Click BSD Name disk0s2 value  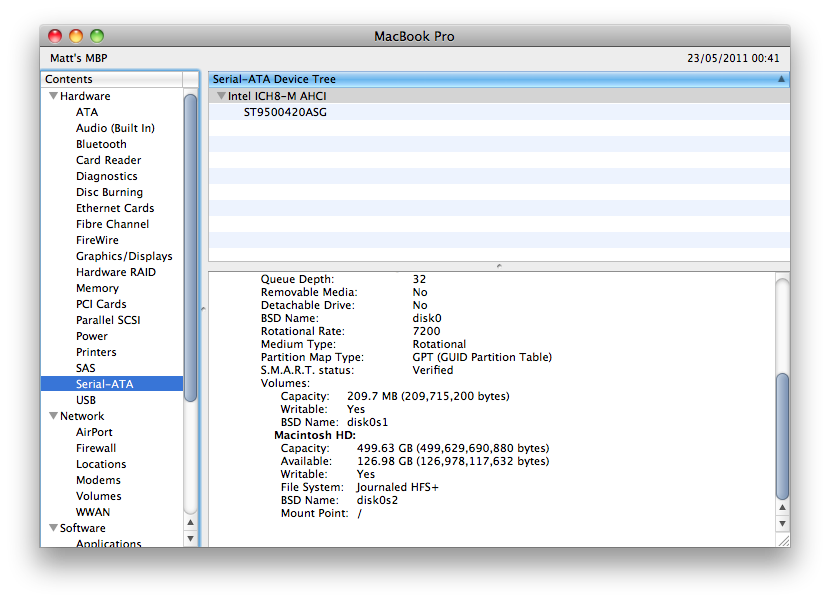coord(377,500)
